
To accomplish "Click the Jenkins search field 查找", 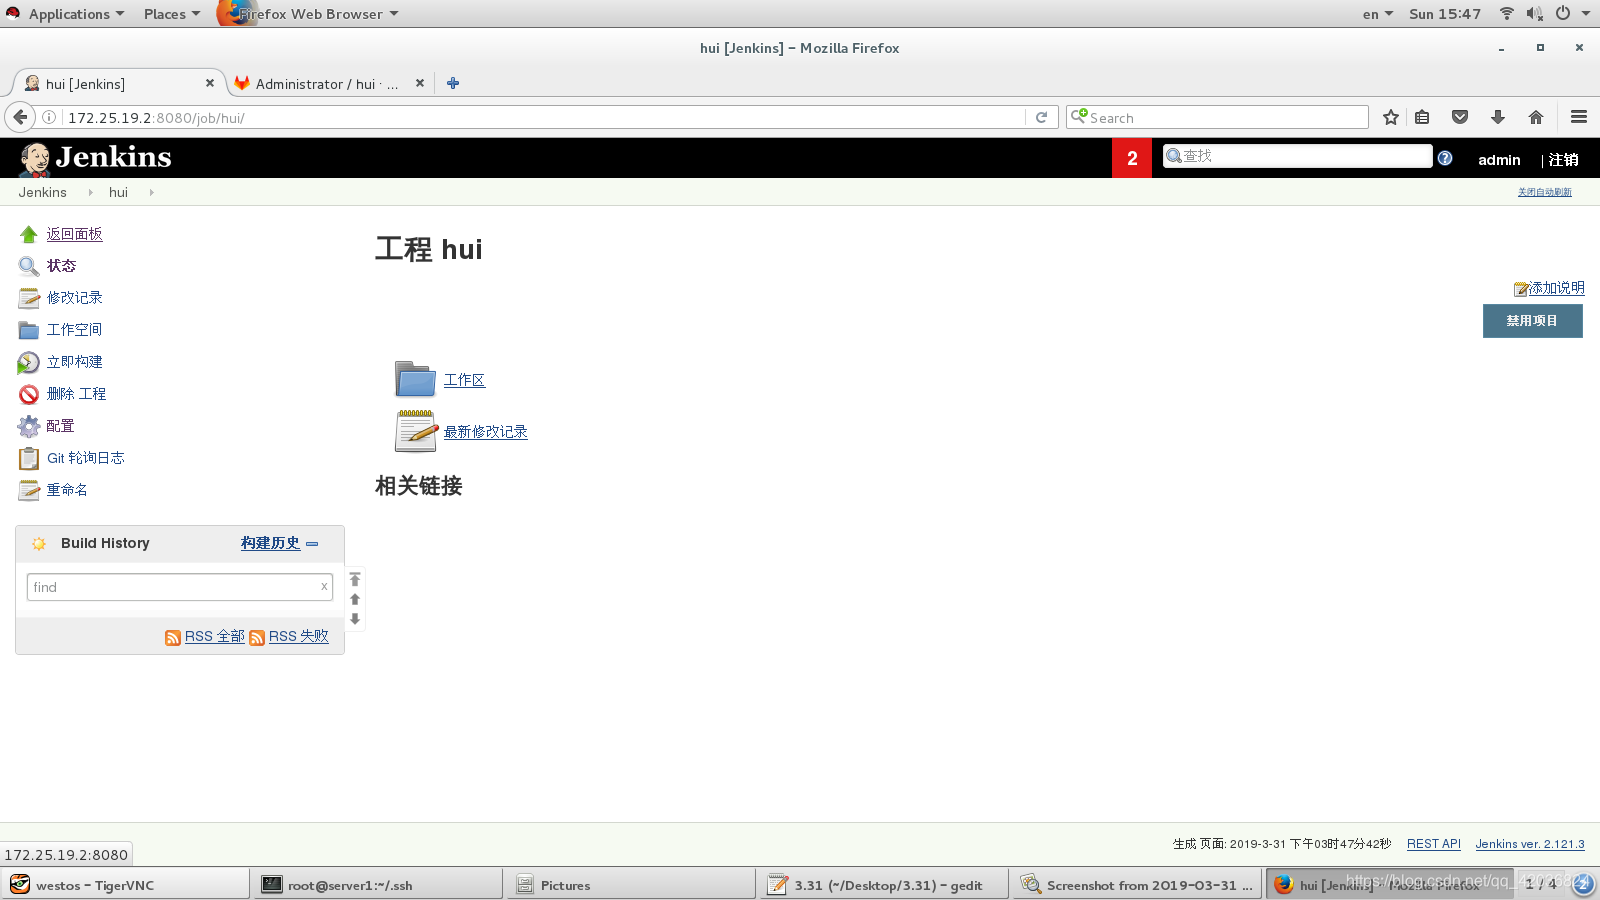I will pyautogui.click(x=1298, y=156).
